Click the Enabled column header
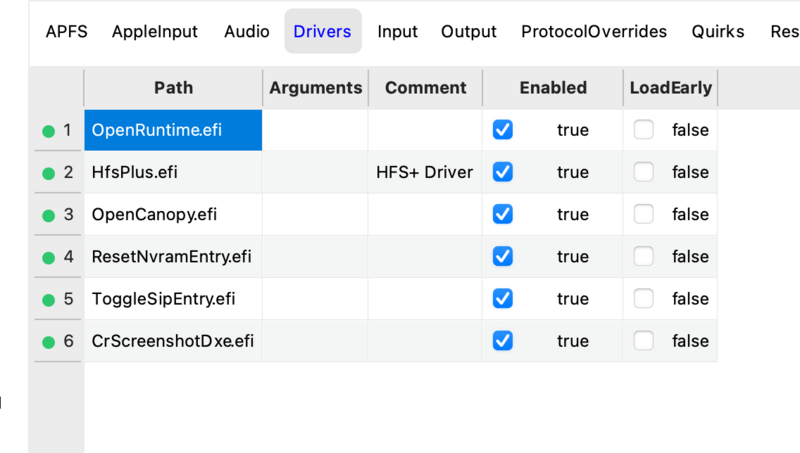Viewport: 800px width, 453px height. [x=553, y=88]
